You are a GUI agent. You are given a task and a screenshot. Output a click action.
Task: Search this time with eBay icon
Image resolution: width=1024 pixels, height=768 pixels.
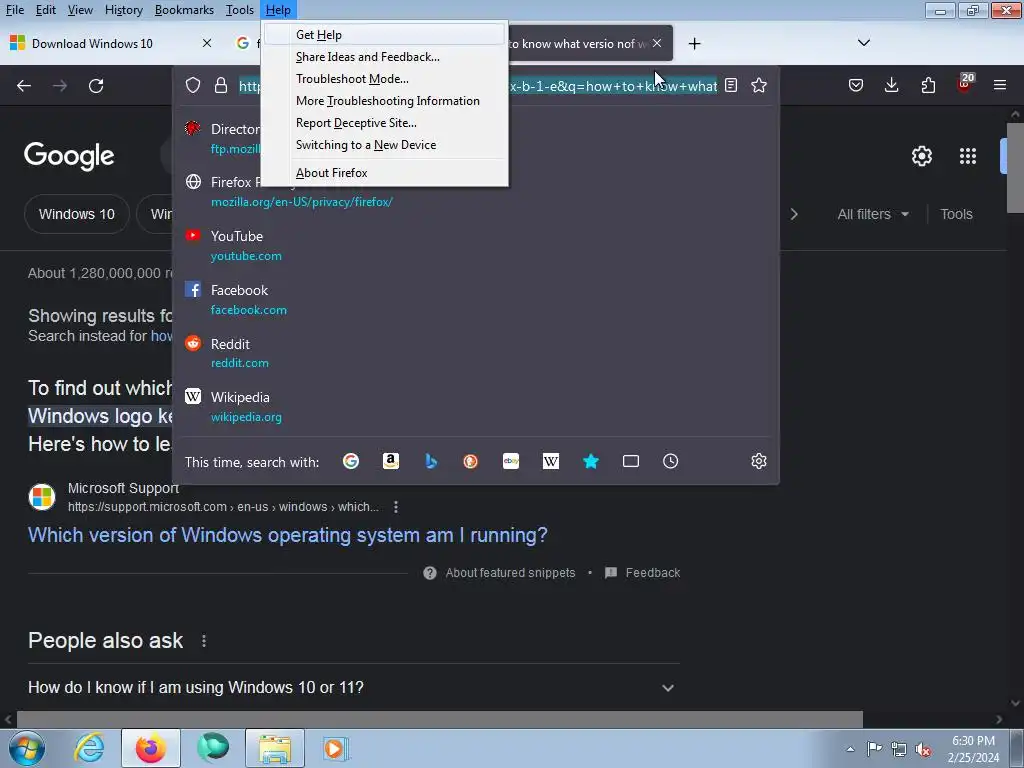tap(511, 461)
